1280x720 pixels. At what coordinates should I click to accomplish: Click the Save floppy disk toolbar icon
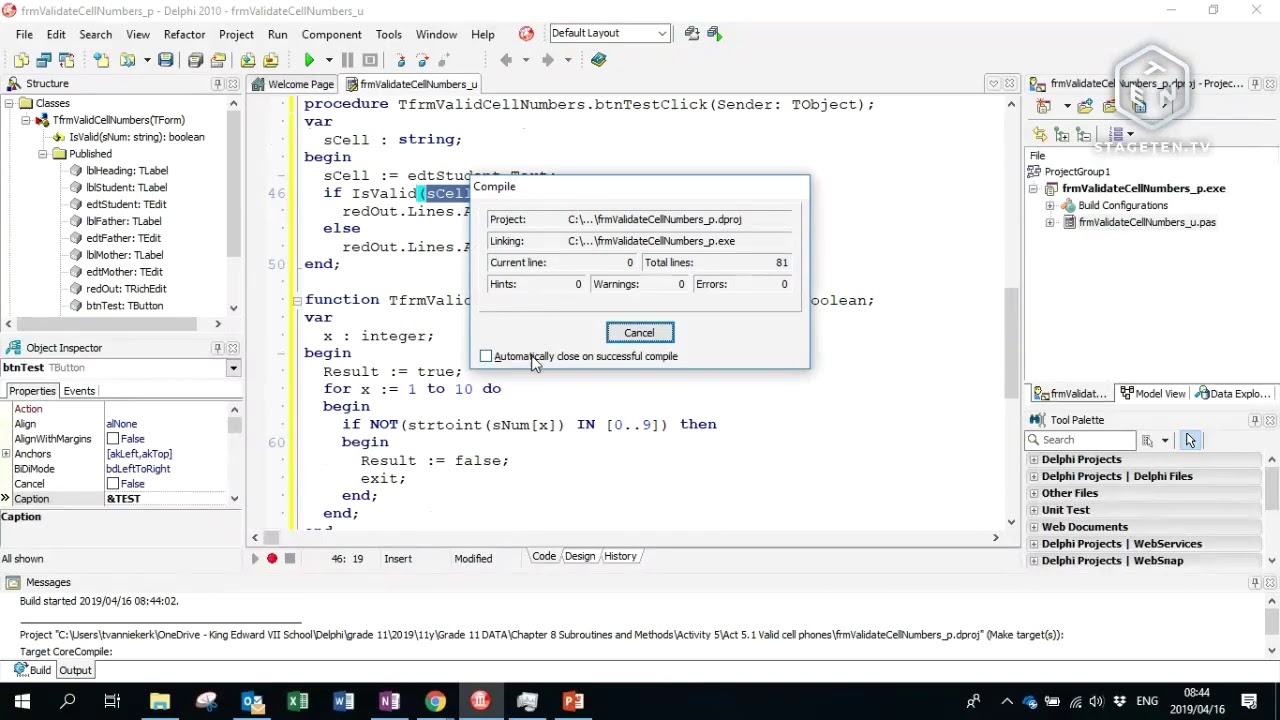[x=165, y=60]
